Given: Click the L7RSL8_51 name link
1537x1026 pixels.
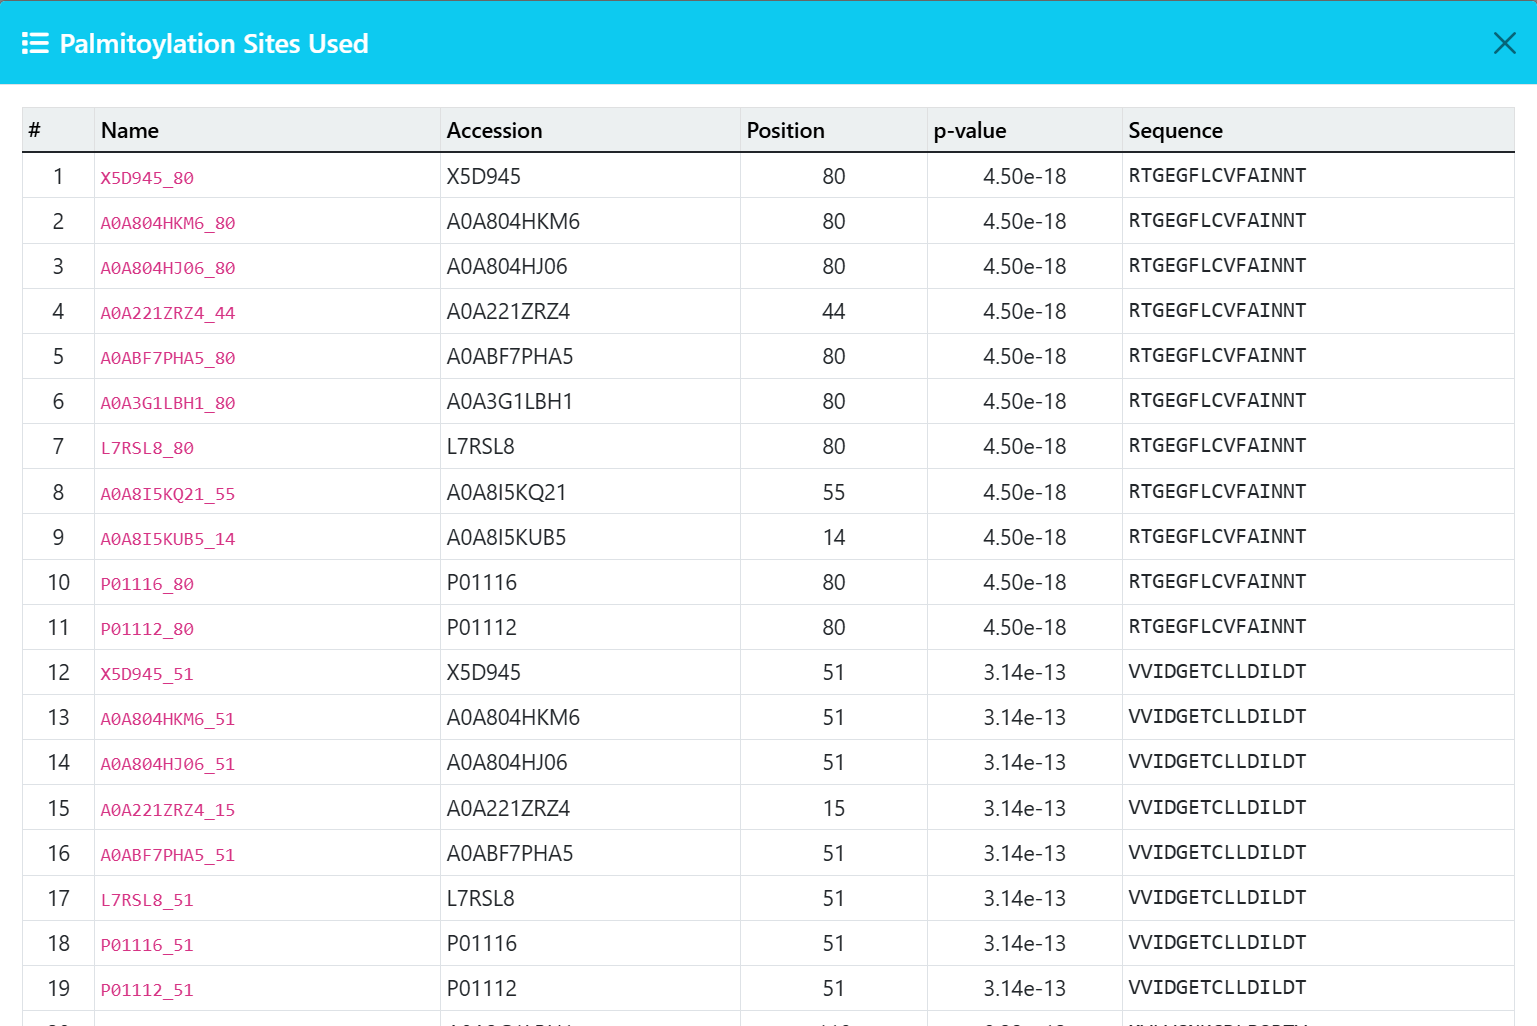Looking at the screenshot, I should (147, 900).
